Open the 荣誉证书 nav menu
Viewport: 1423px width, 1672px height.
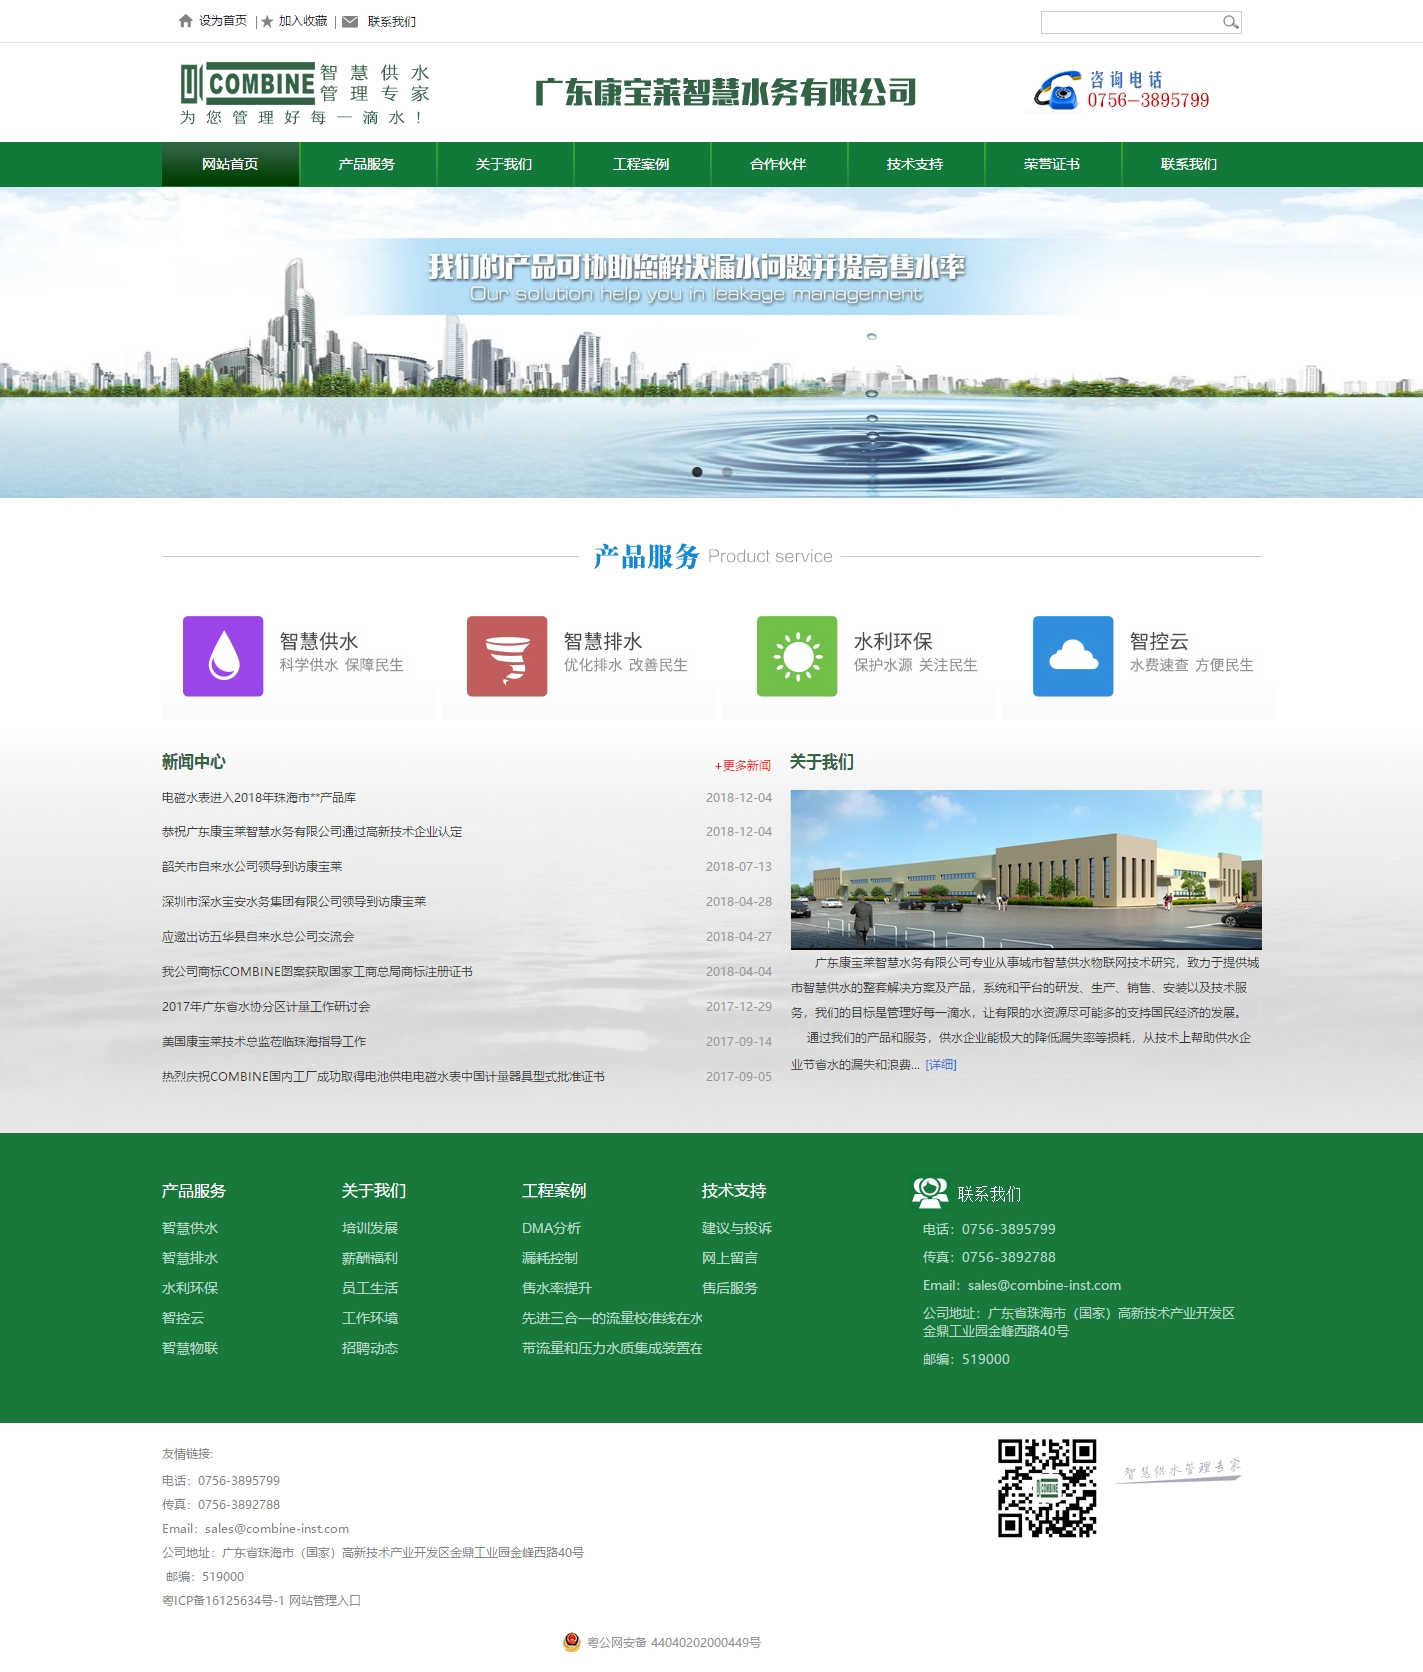click(1052, 164)
